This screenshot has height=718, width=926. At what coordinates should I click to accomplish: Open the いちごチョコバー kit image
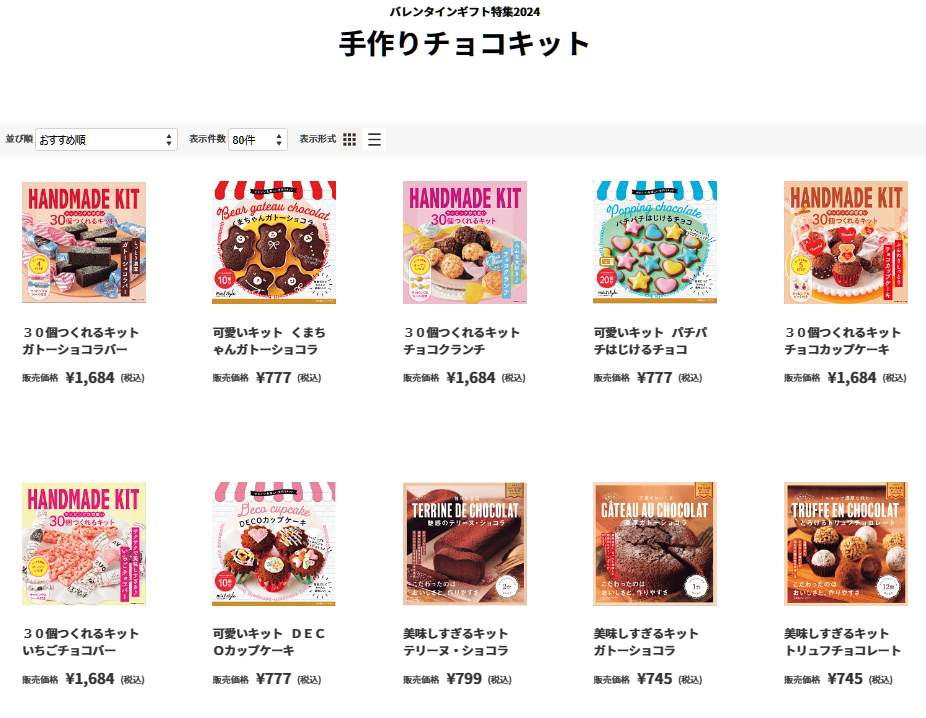(84, 544)
